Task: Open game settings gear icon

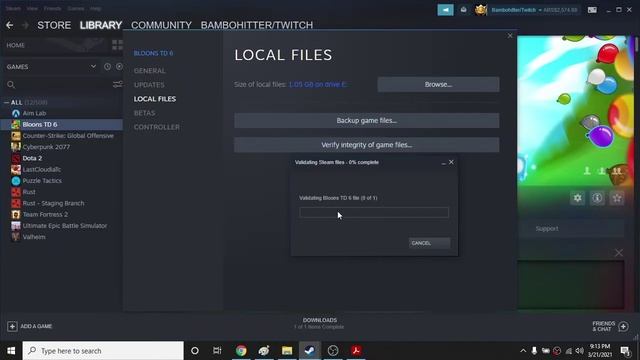Action: 578,198
